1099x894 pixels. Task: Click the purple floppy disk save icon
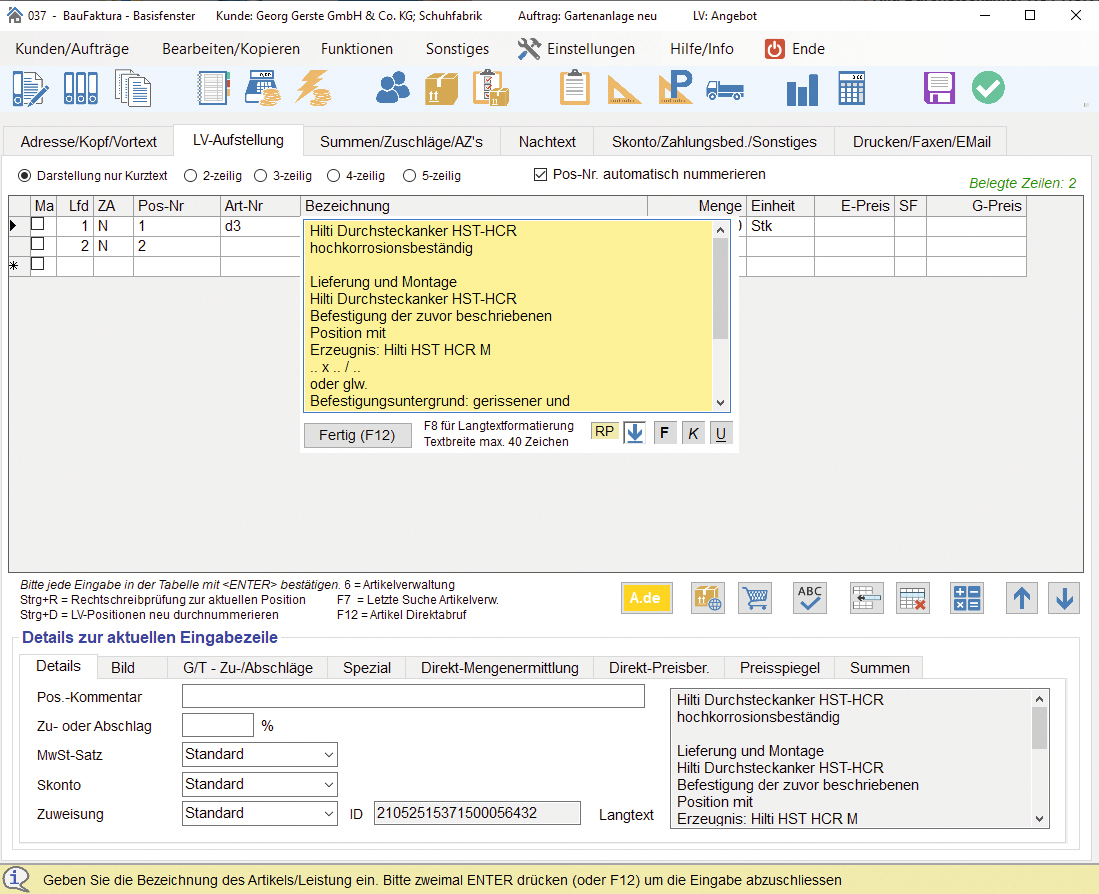click(x=939, y=88)
